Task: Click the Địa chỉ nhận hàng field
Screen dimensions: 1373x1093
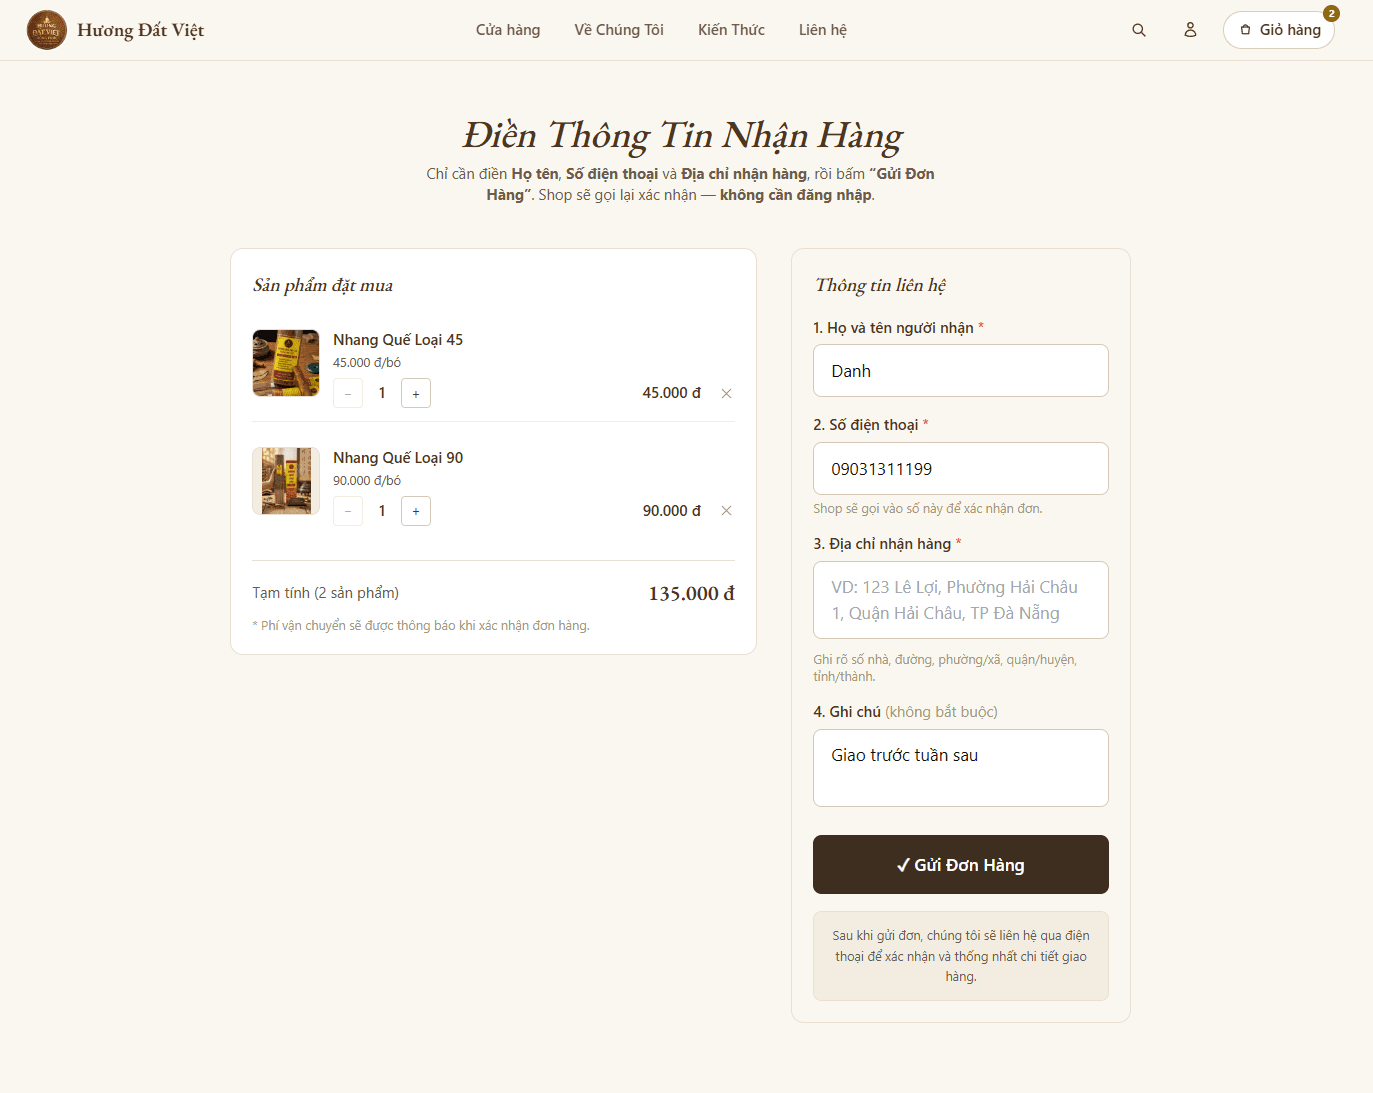Action: (x=961, y=600)
